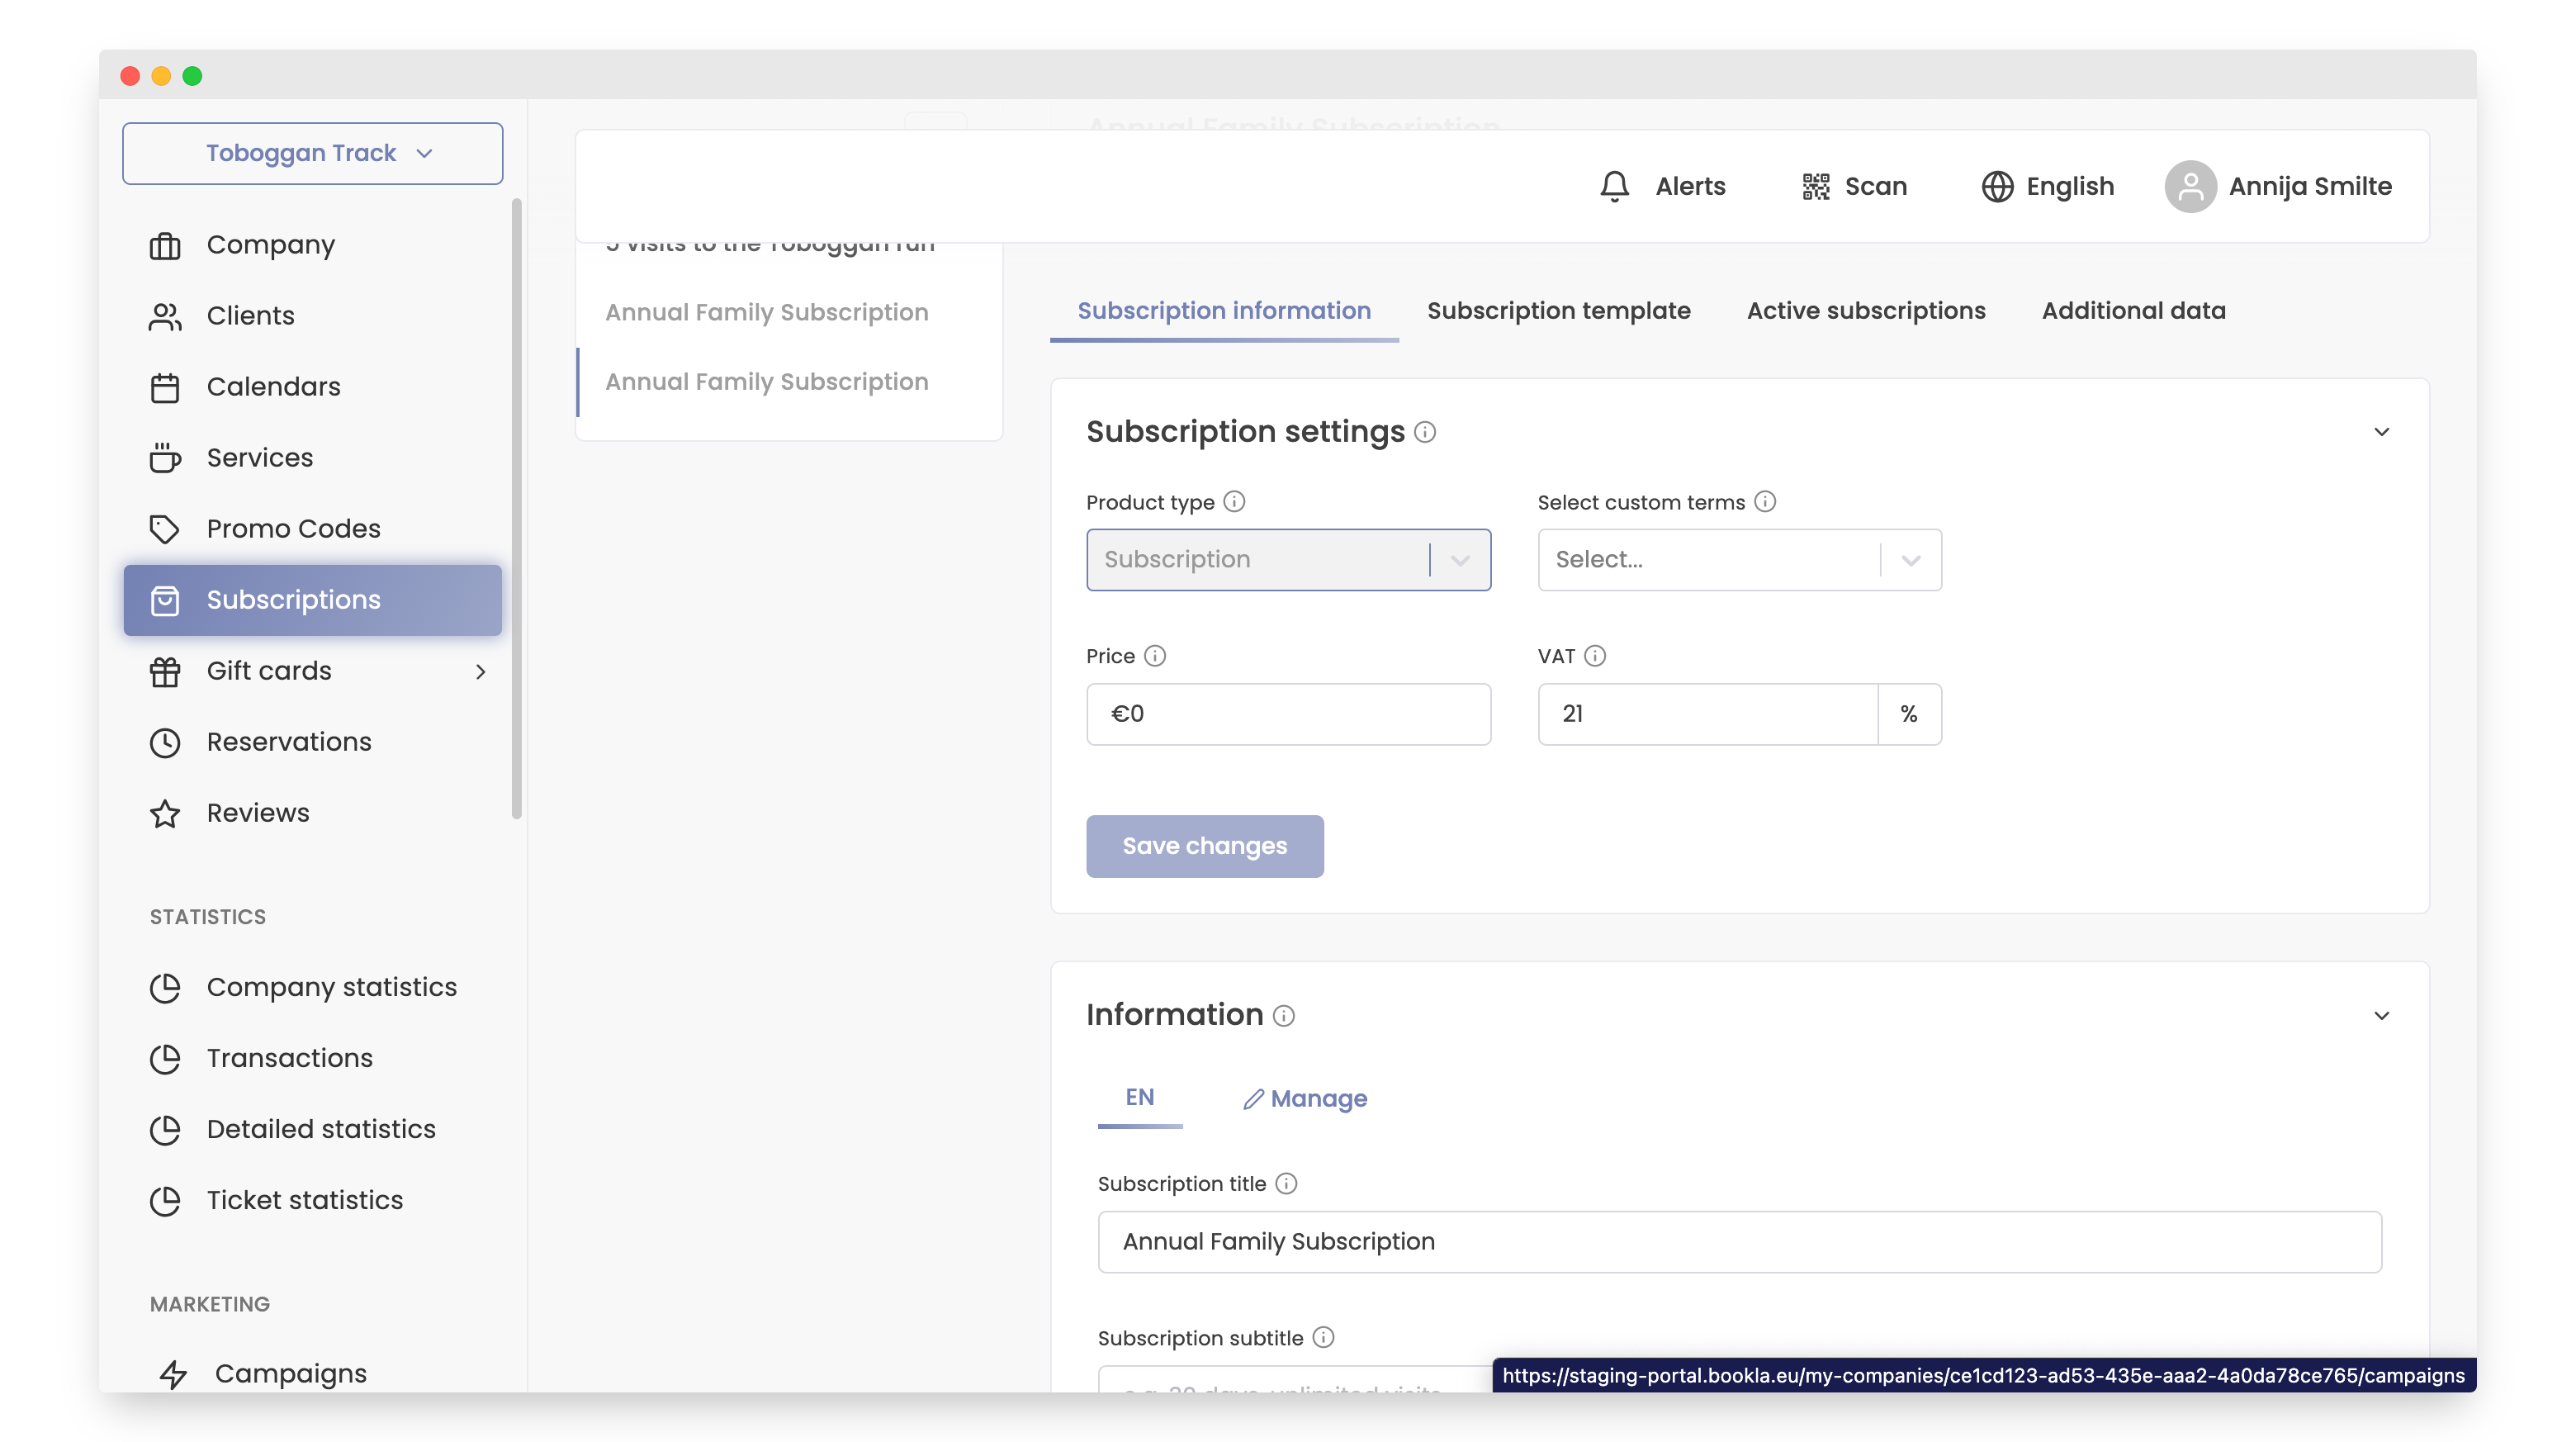Switch to the Active subscriptions tab
The width and height of the screenshot is (2576, 1442).
1866,311
